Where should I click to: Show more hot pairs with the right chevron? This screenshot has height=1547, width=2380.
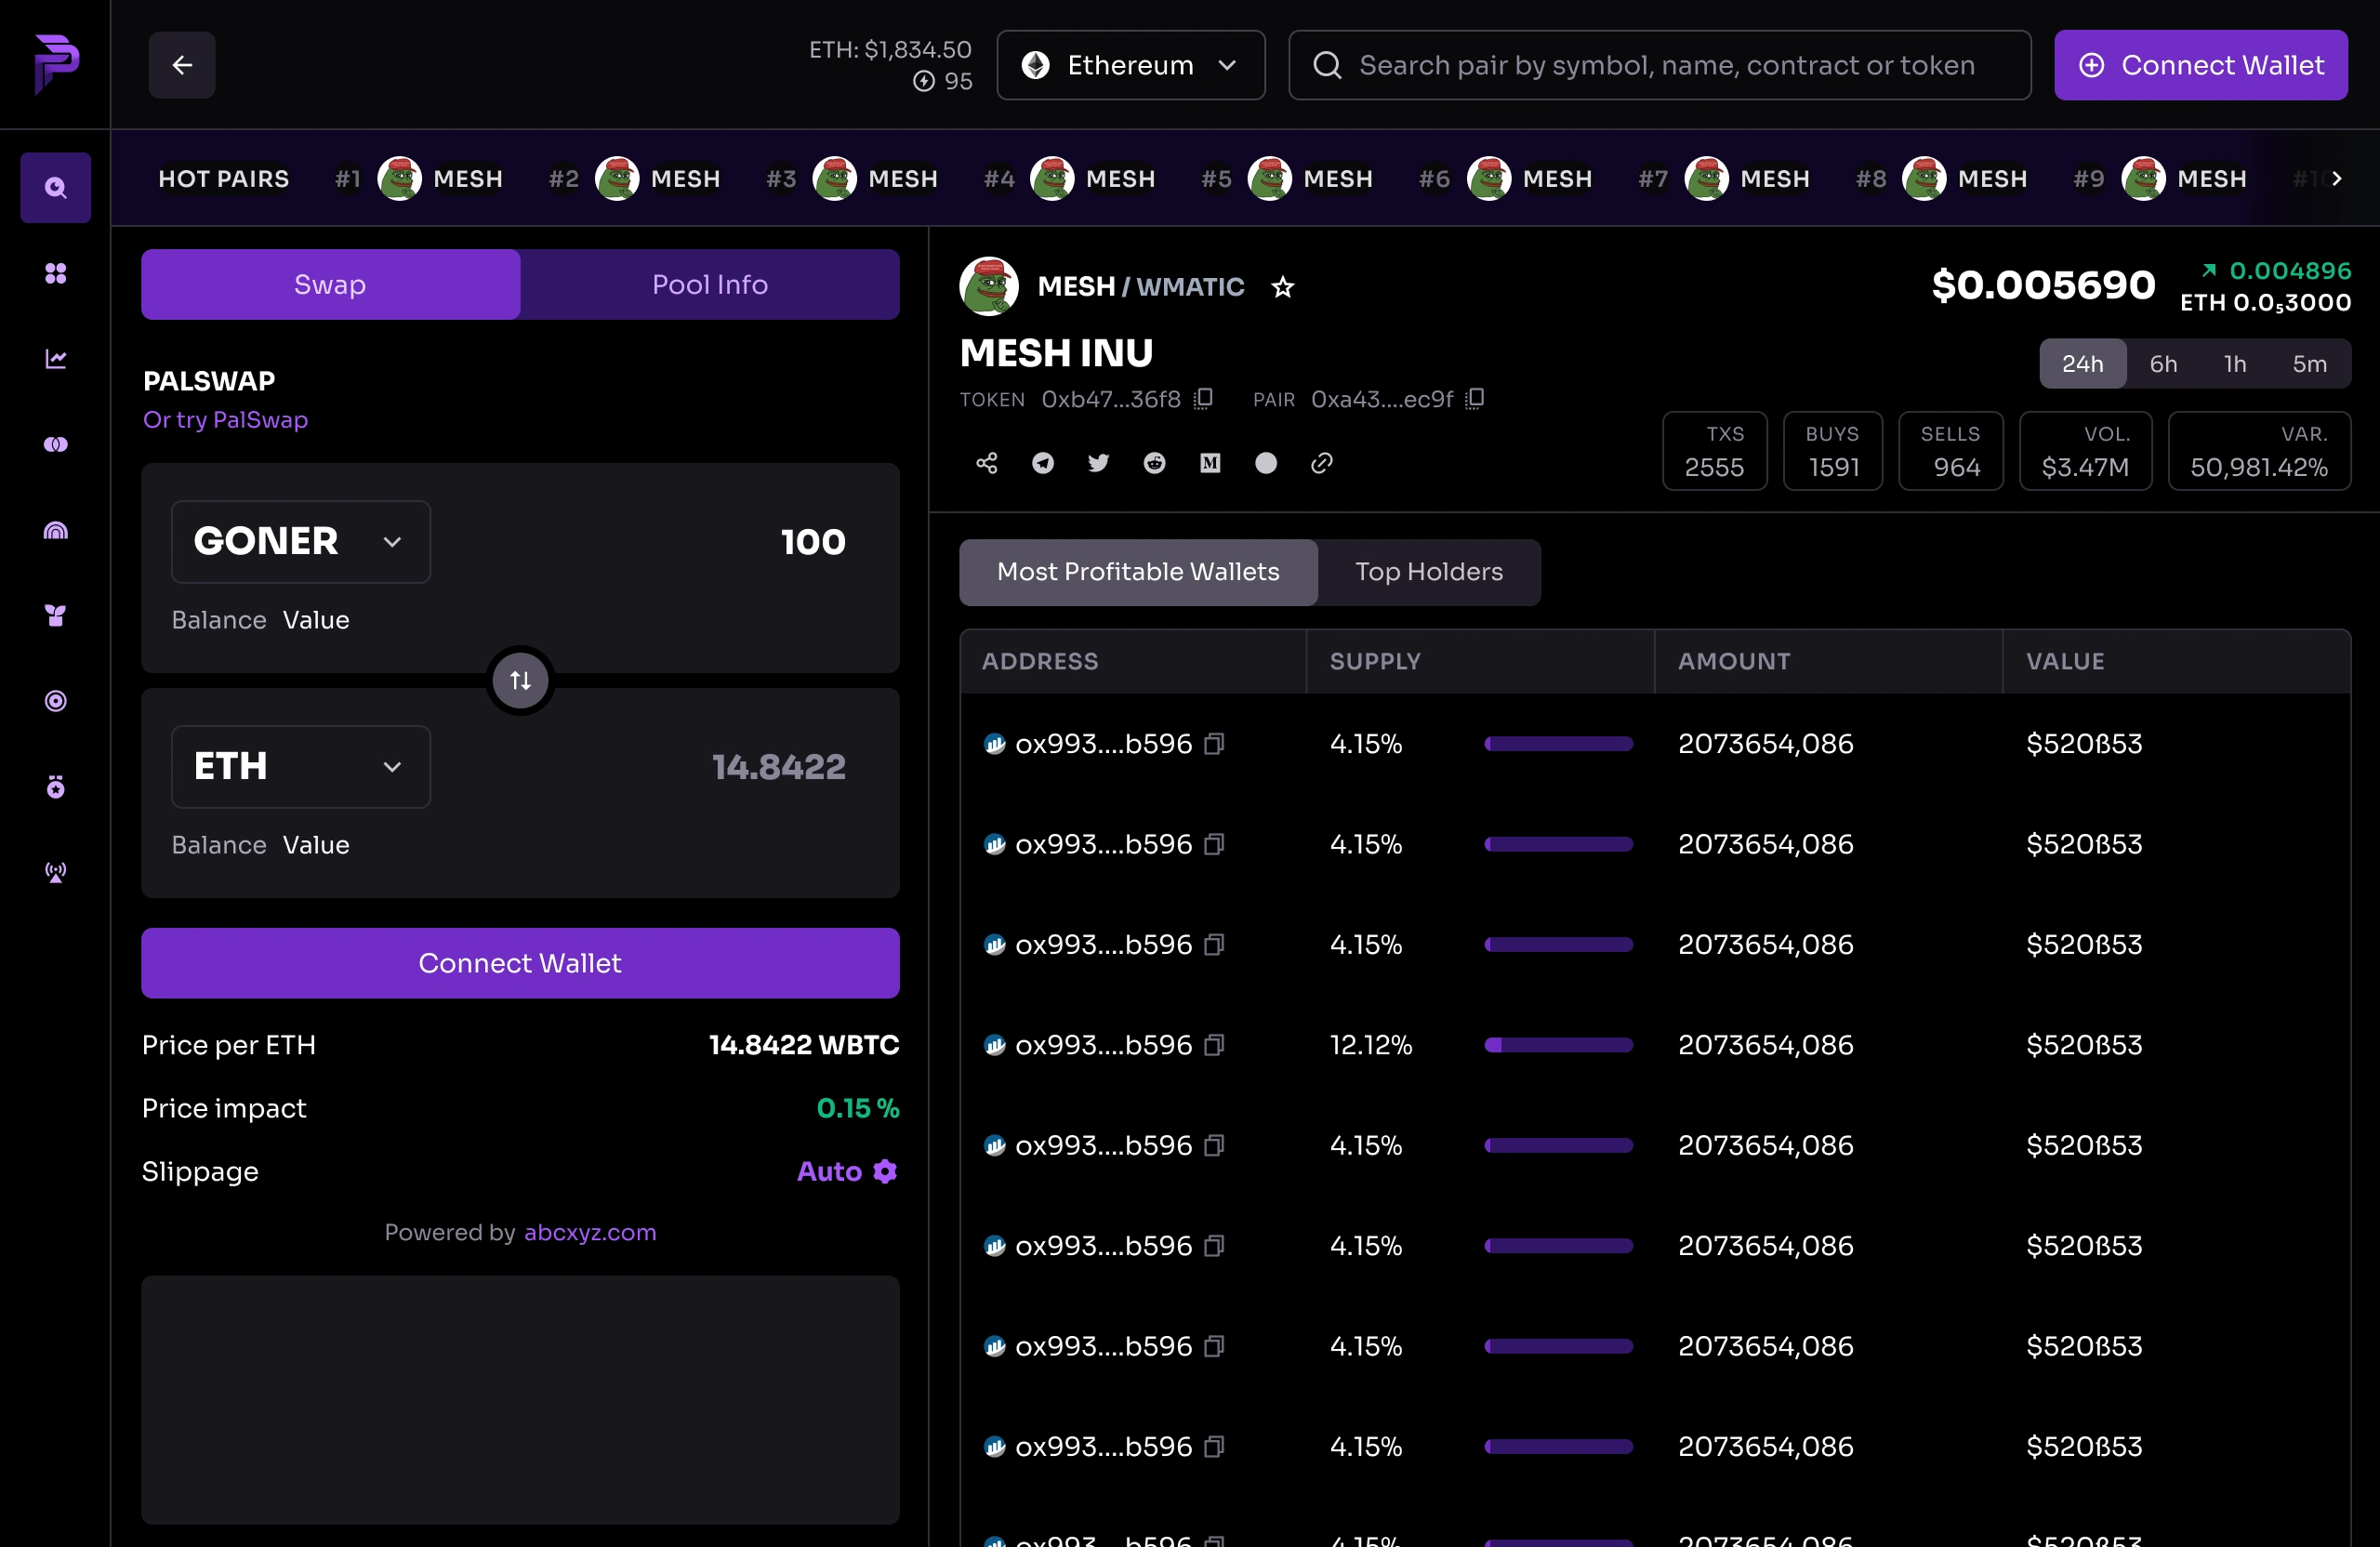(2337, 179)
